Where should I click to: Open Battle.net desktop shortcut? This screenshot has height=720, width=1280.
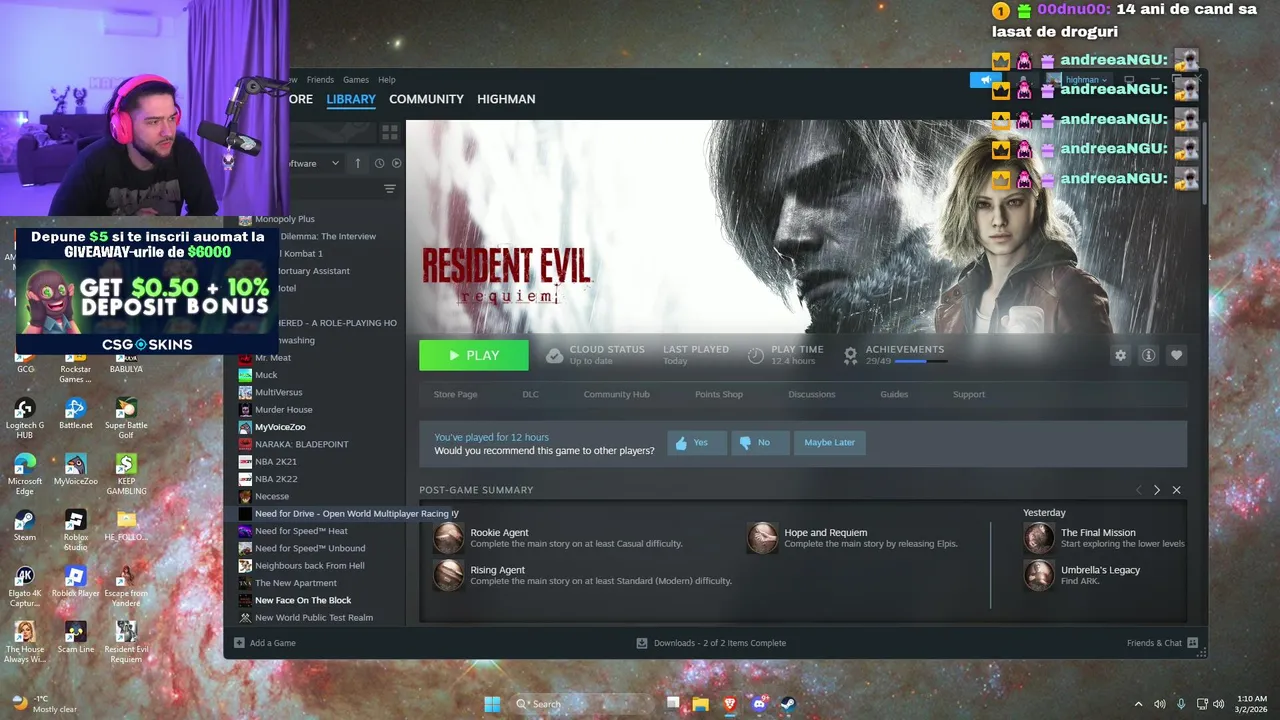[x=75, y=414]
